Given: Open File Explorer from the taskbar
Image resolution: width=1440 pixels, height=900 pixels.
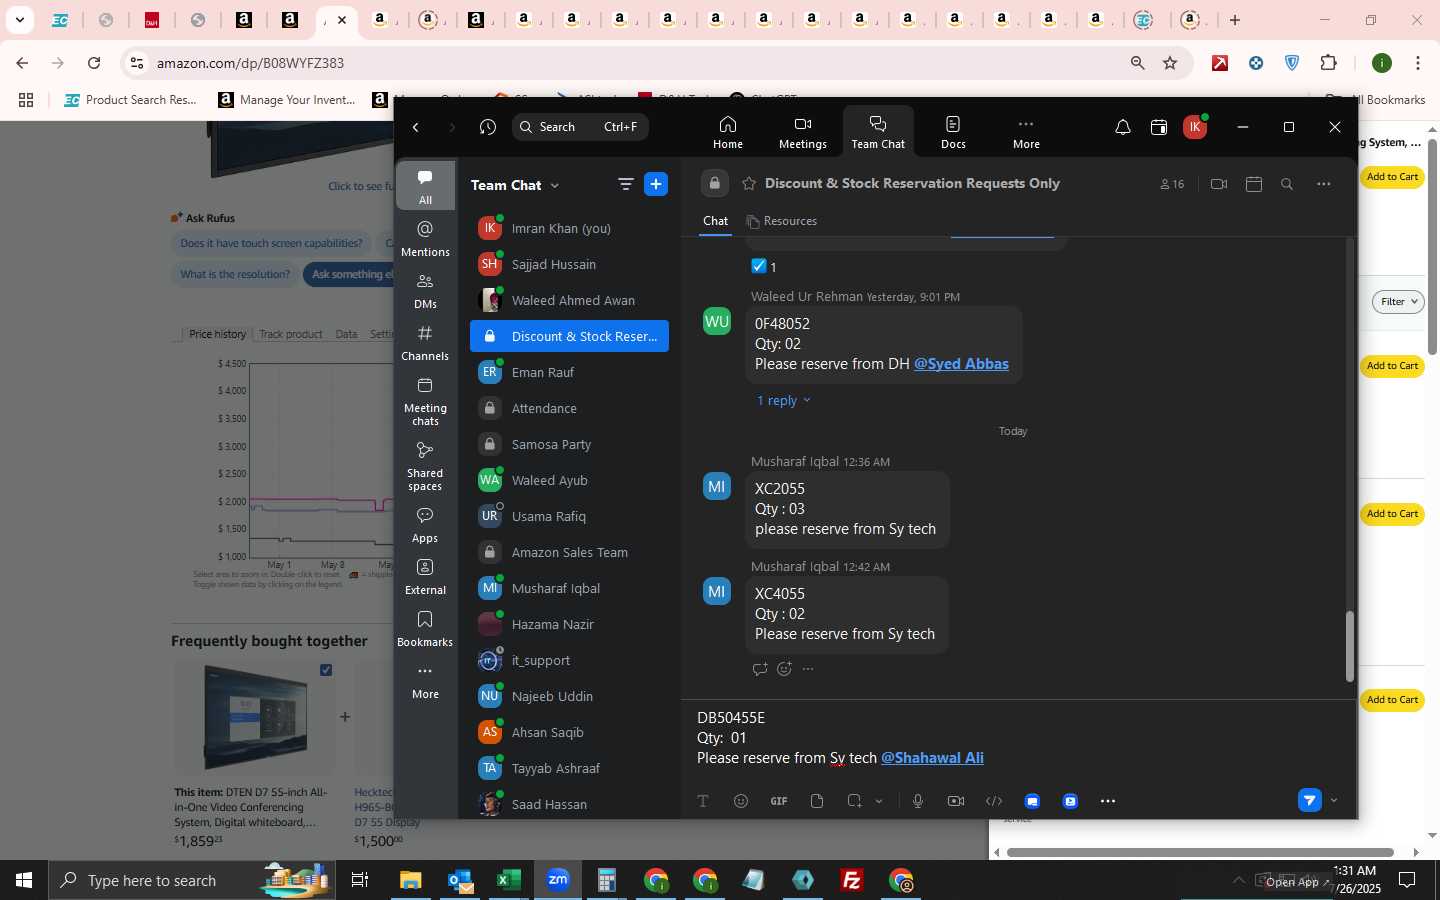Looking at the screenshot, I should [411, 880].
